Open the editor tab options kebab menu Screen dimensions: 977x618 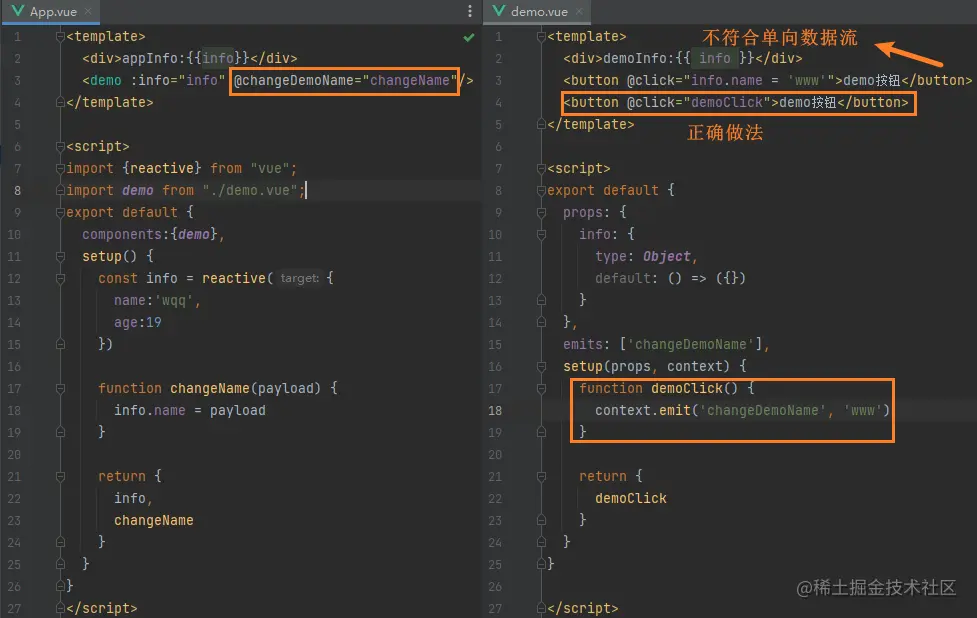point(470,11)
